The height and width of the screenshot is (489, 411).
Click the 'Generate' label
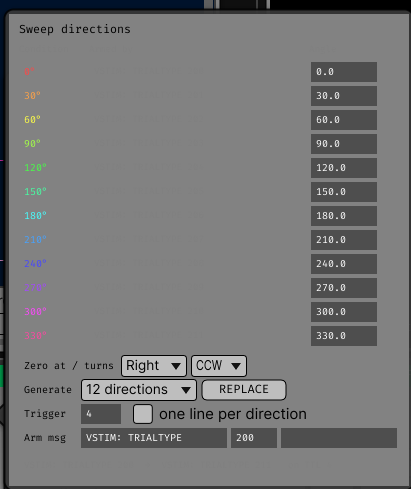pyautogui.click(x=48, y=390)
